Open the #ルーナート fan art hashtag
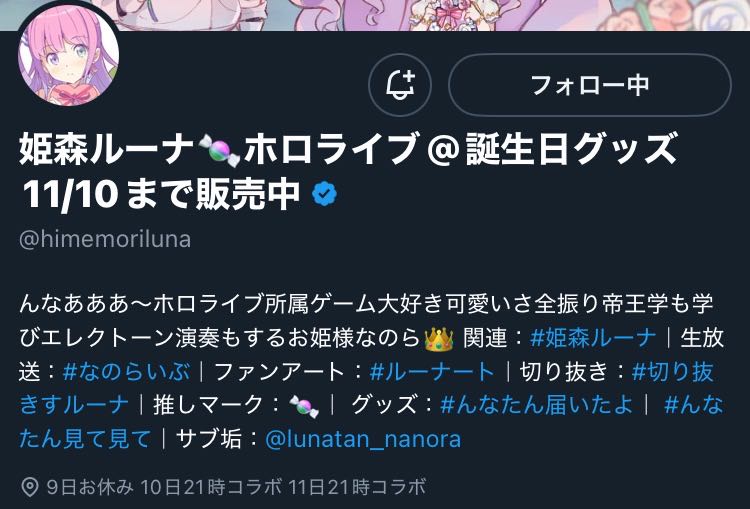Screen dimensions: 750x509 [432, 372]
